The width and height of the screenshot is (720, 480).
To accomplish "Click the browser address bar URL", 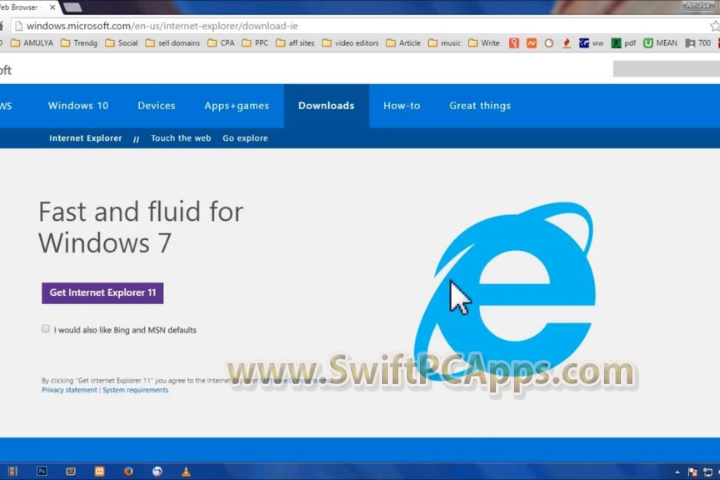I will pos(162,26).
